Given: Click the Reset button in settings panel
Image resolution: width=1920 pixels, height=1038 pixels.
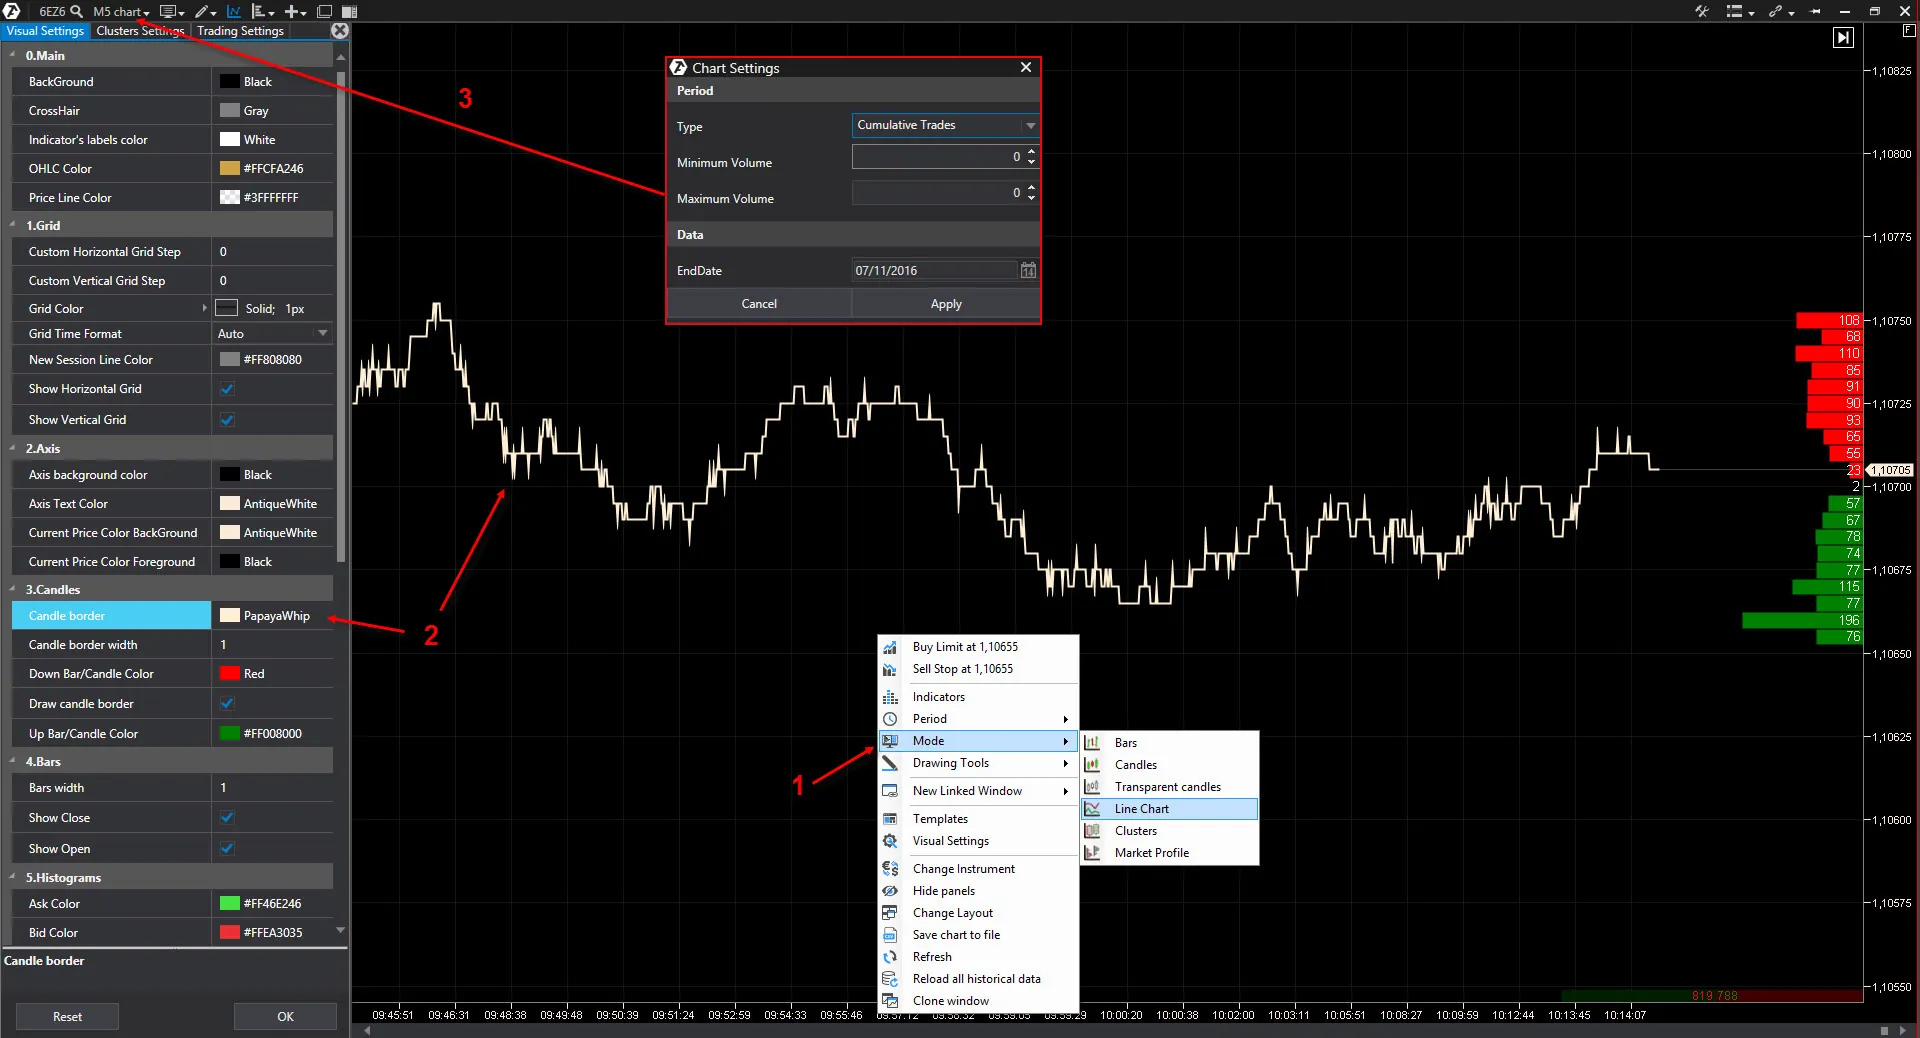Looking at the screenshot, I should (67, 1017).
